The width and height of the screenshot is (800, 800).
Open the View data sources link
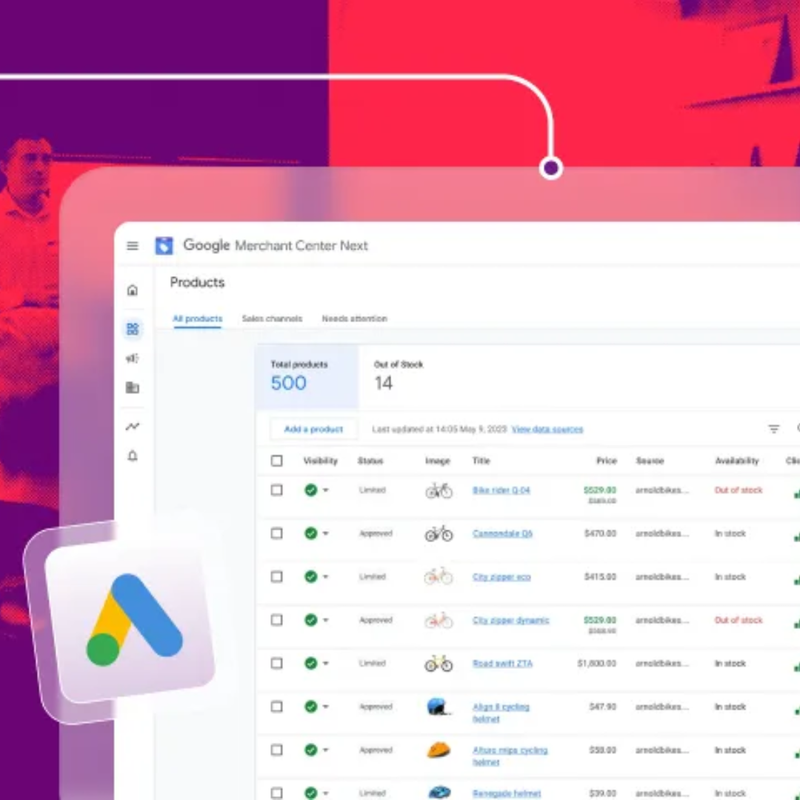pos(547,429)
